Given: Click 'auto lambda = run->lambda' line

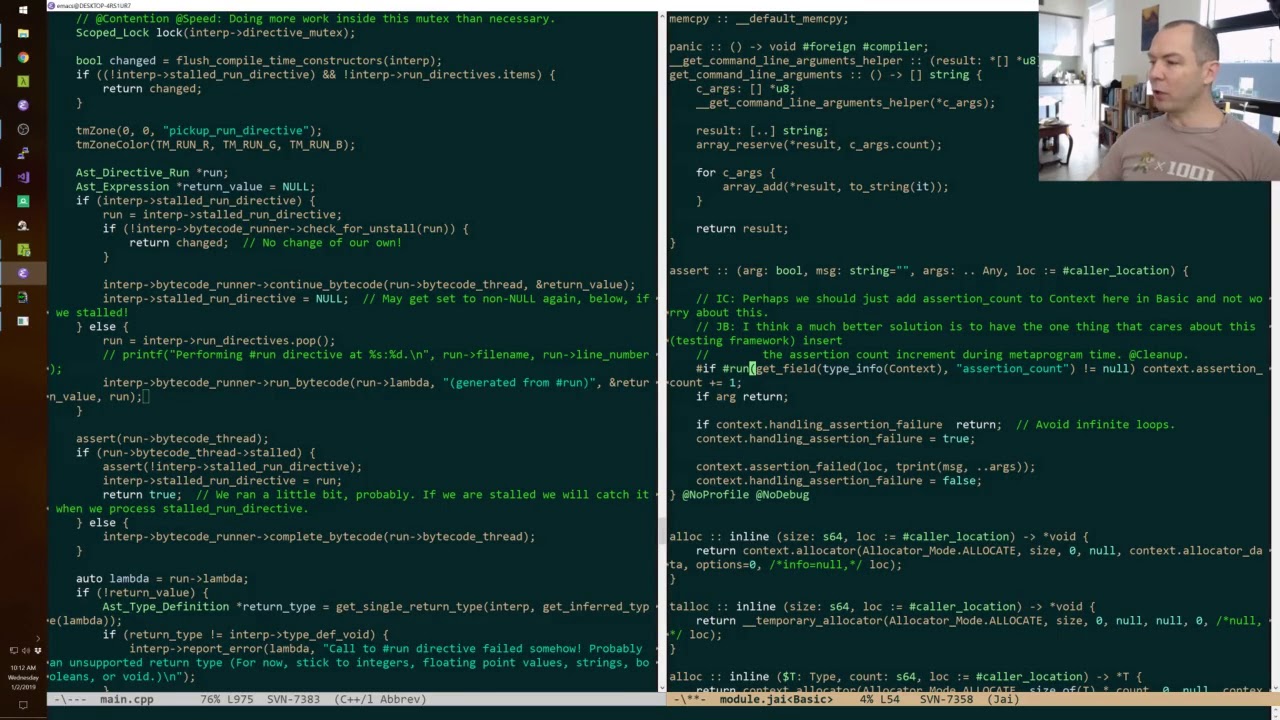Looking at the screenshot, I should coord(162,578).
